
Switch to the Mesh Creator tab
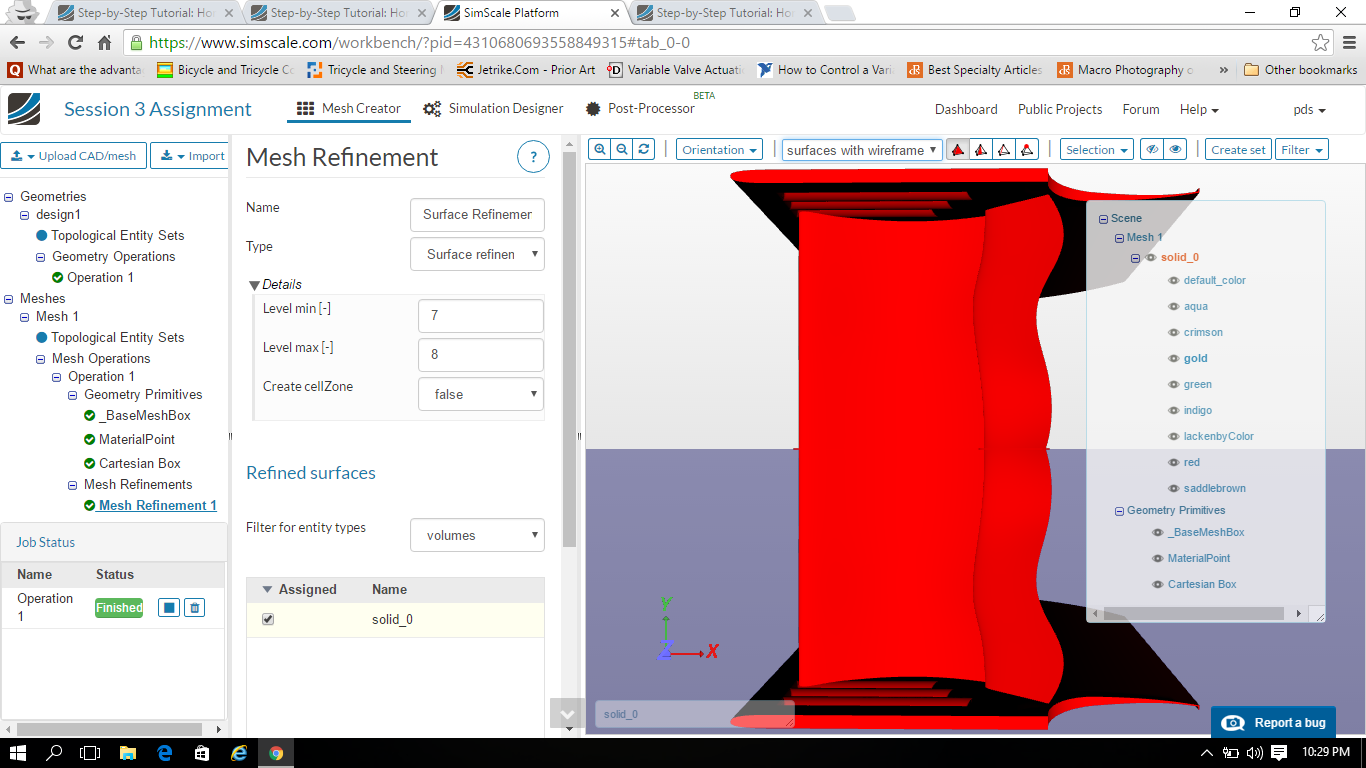point(349,109)
